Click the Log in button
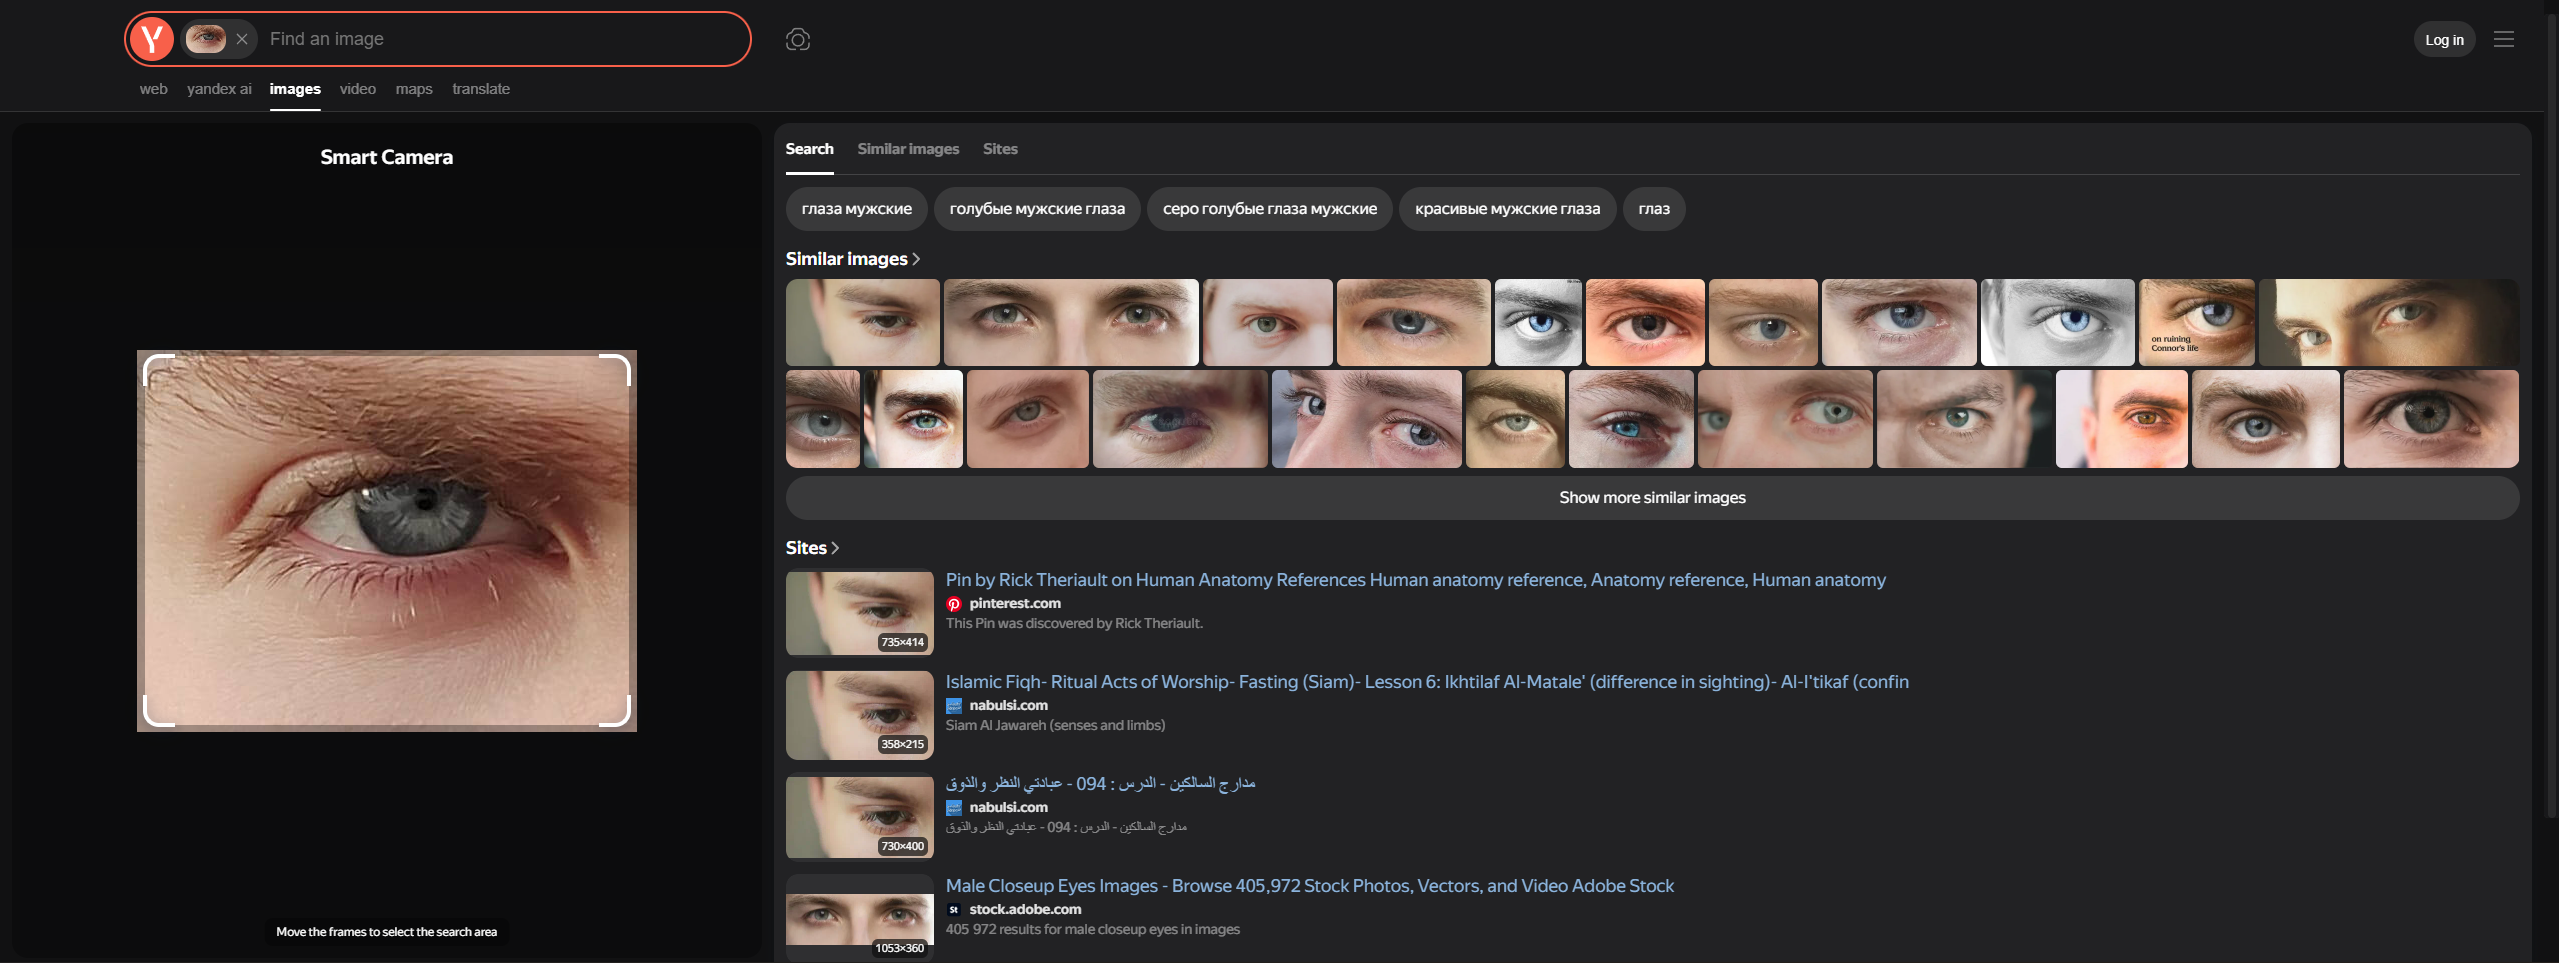 pos(2443,40)
